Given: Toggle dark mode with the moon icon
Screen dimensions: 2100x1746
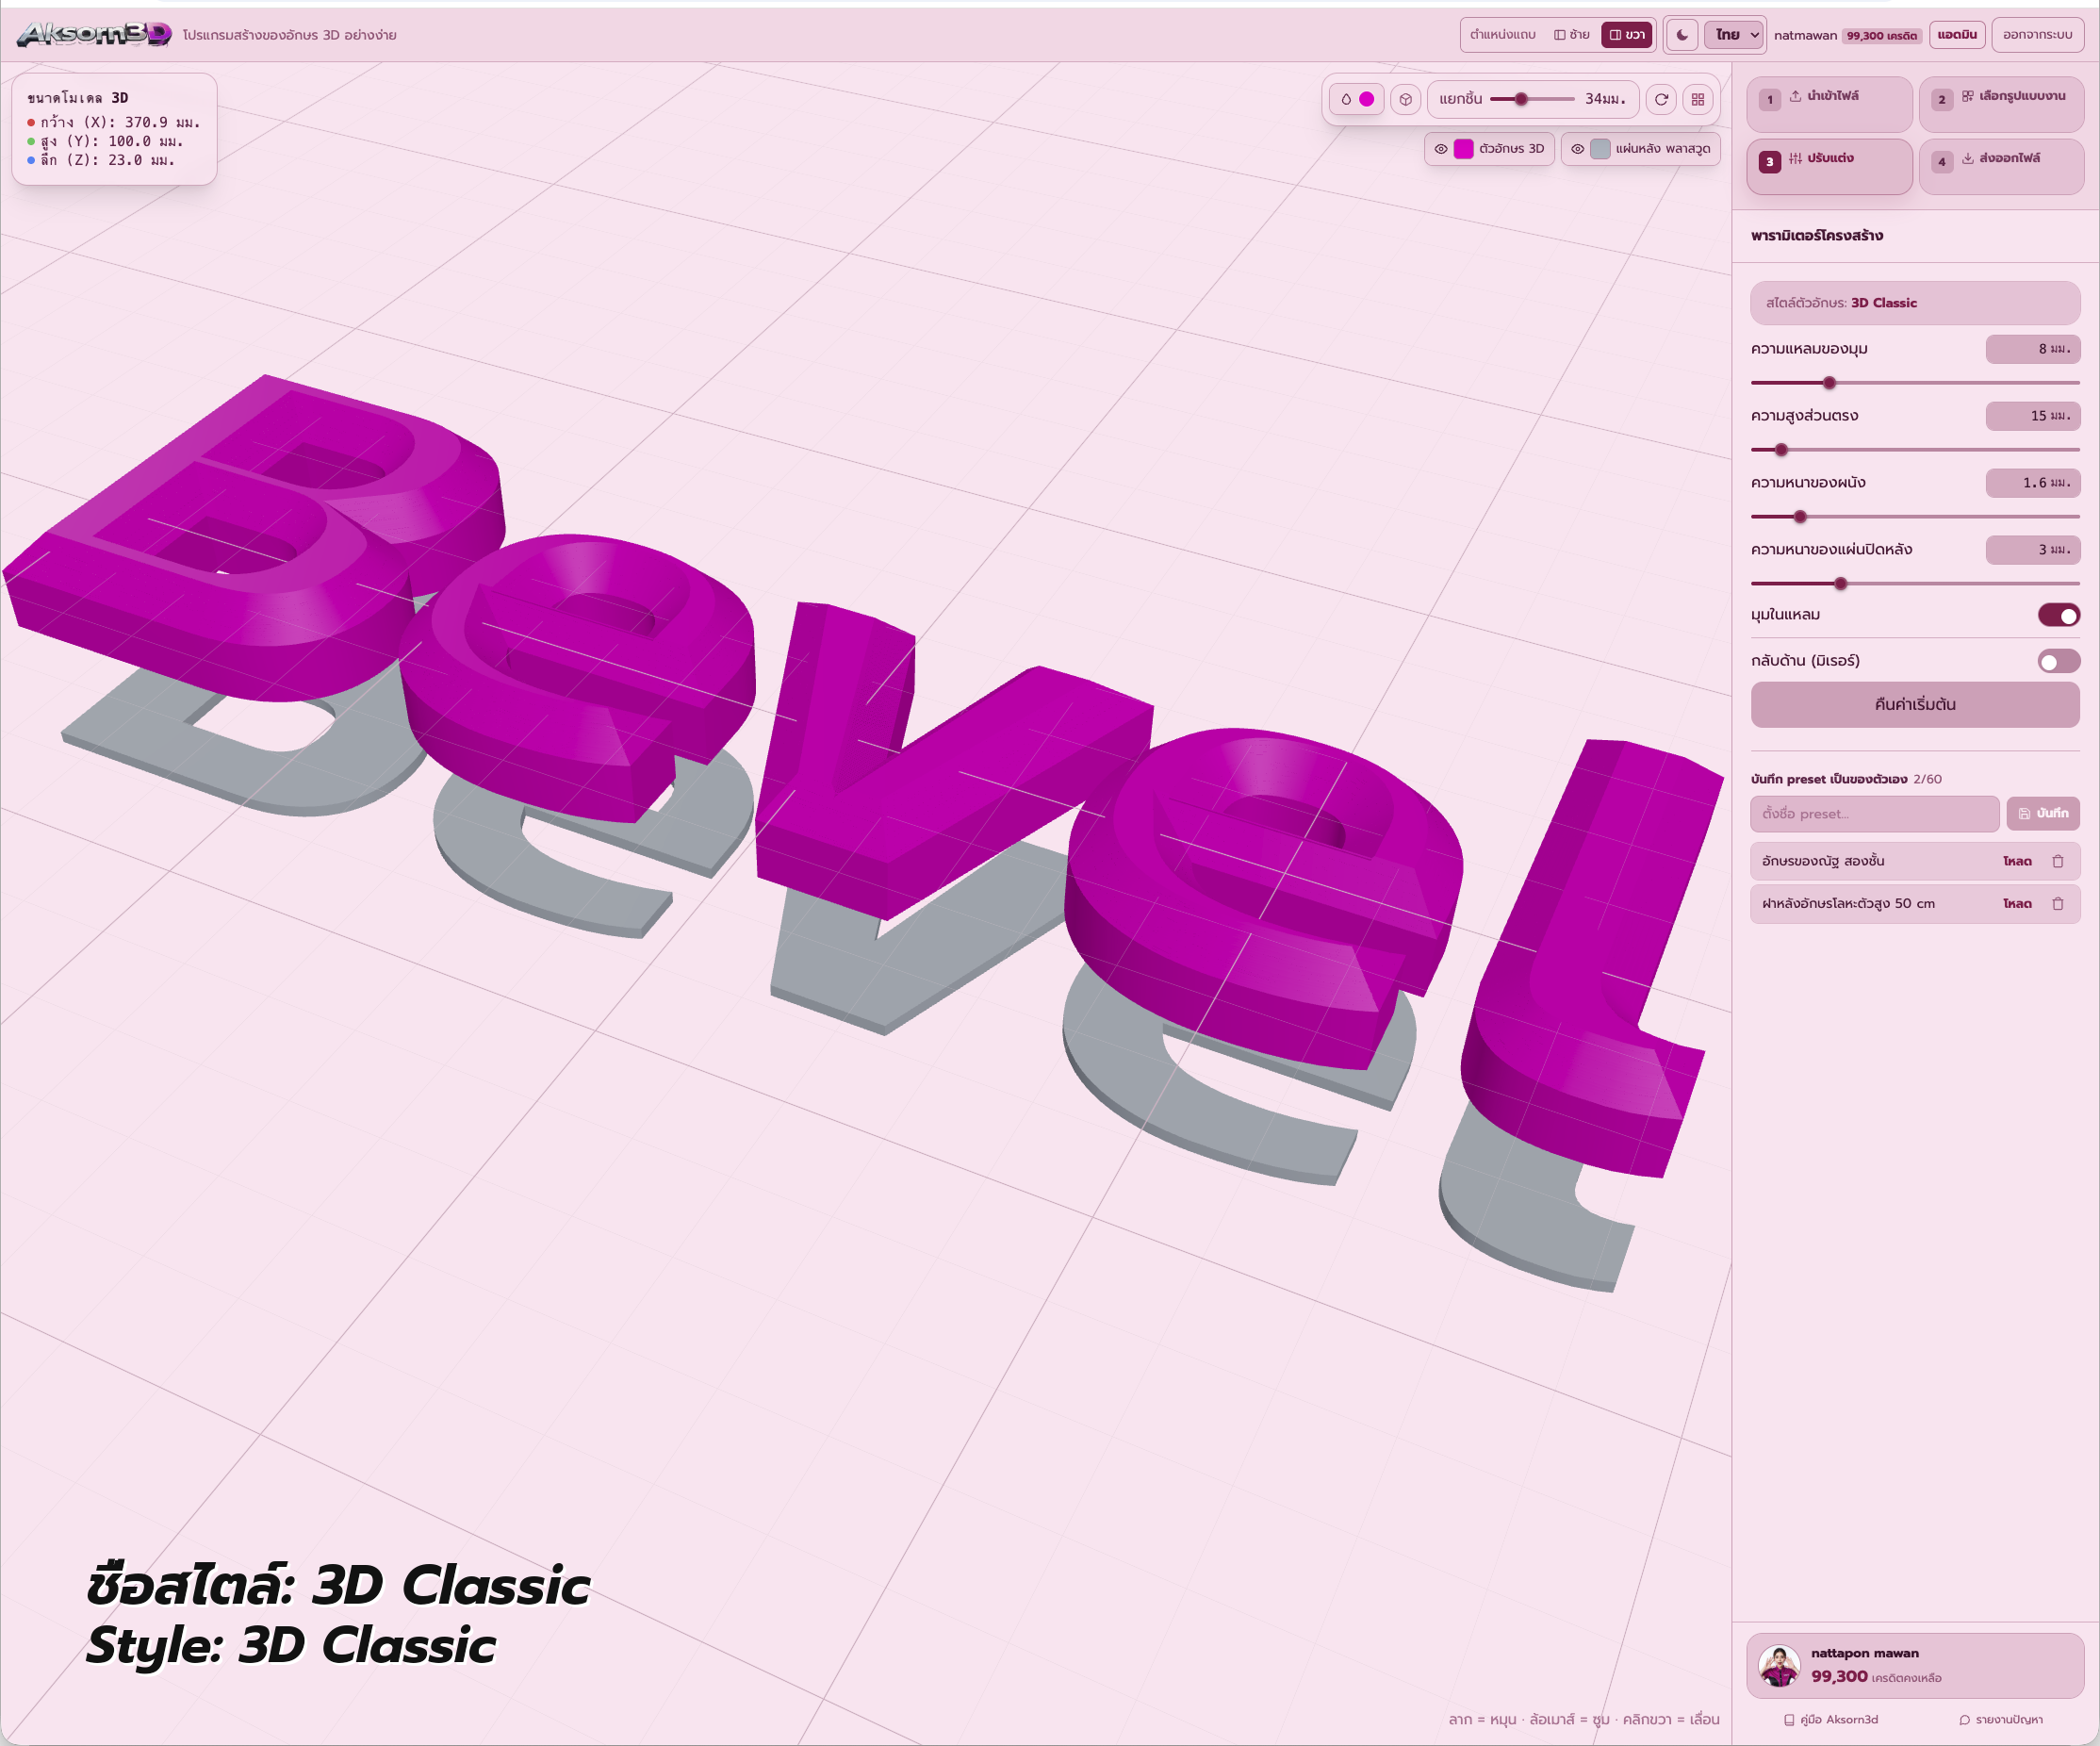Looking at the screenshot, I should pyautogui.click(x=1682, y=35).
